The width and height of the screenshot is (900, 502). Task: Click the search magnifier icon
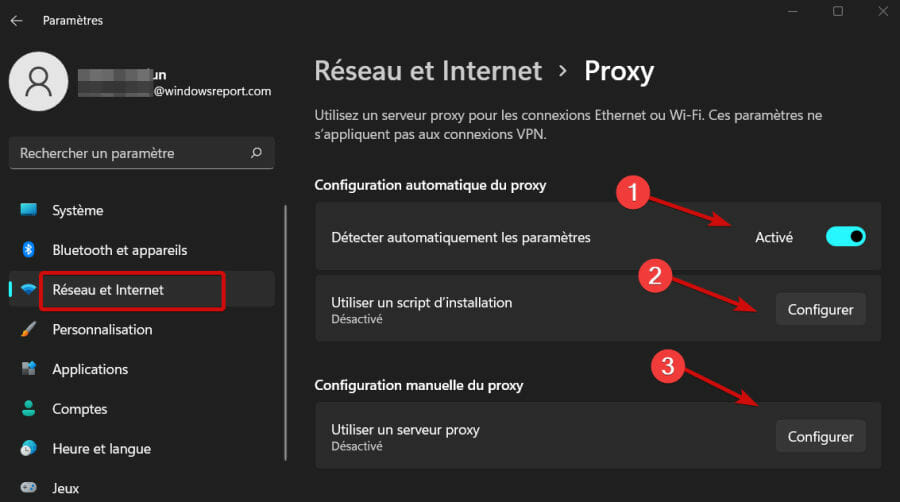pos(257,153)
